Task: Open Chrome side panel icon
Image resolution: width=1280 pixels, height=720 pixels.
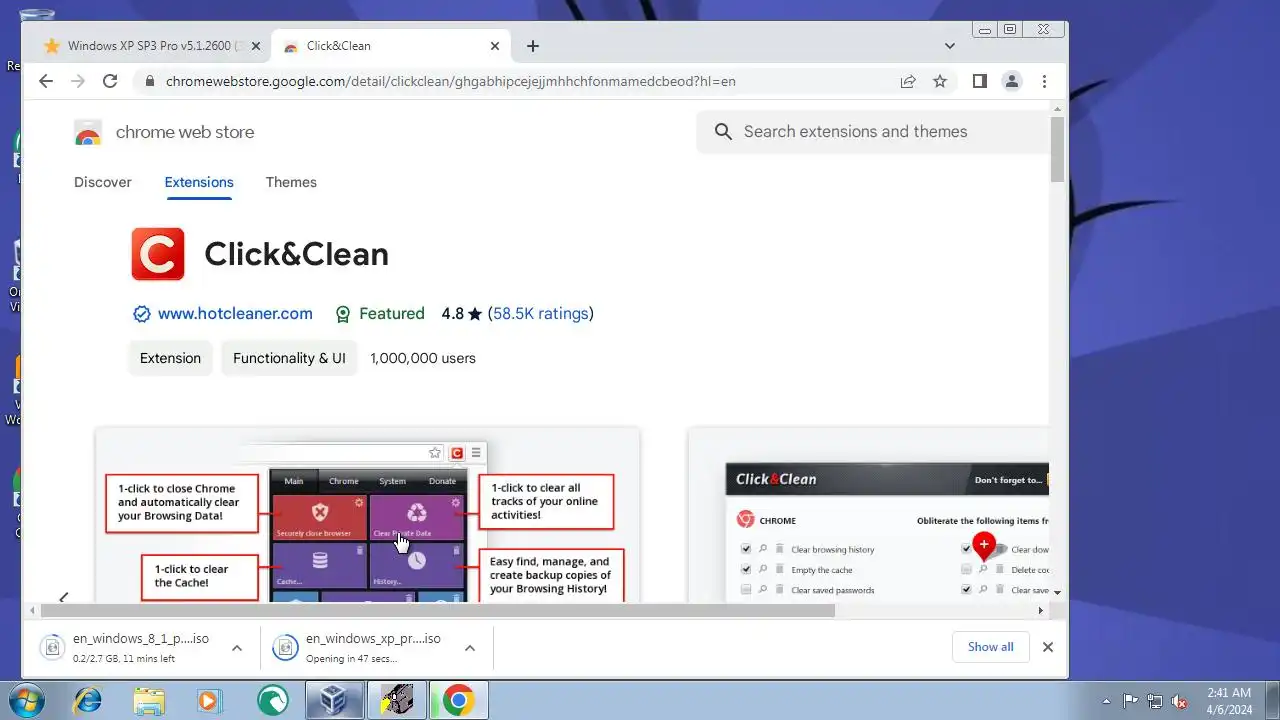Action: (x=980, y=81)
